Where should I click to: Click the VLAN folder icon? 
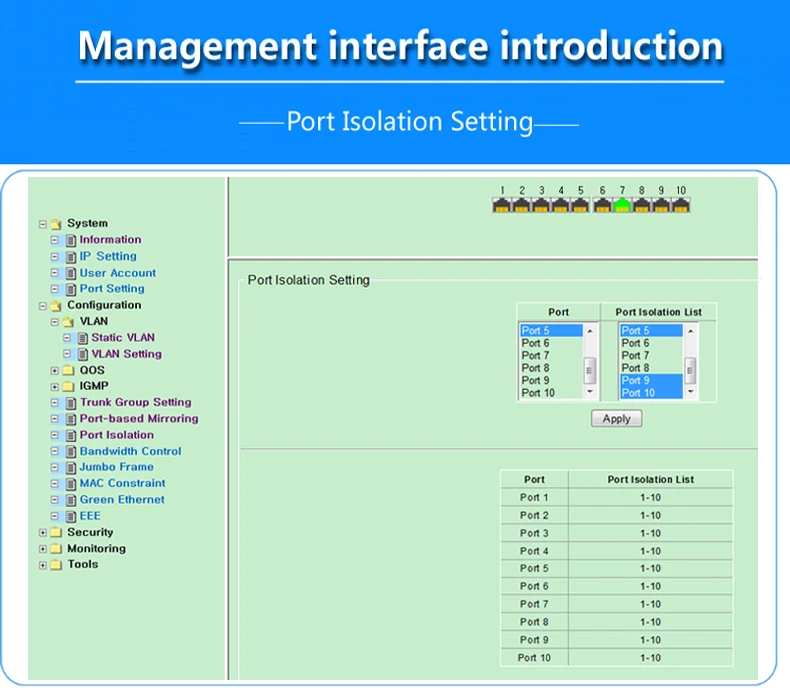coord(68,322)
